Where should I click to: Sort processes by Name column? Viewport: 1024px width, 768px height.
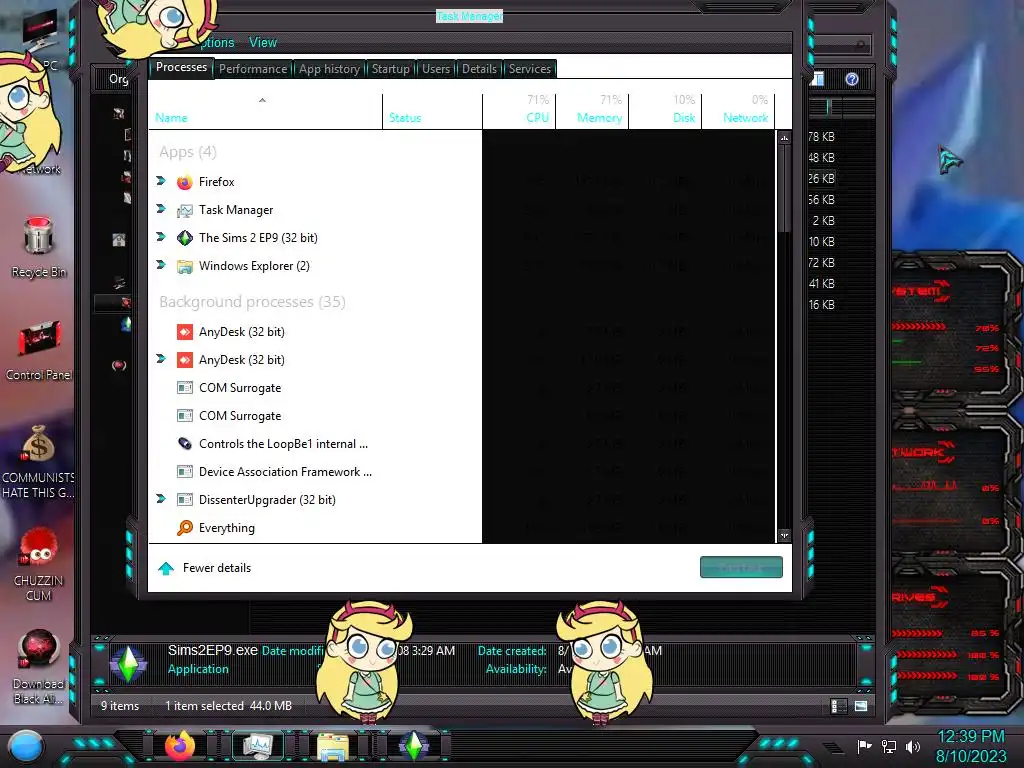pyautogui.click(x=265, y=112)
